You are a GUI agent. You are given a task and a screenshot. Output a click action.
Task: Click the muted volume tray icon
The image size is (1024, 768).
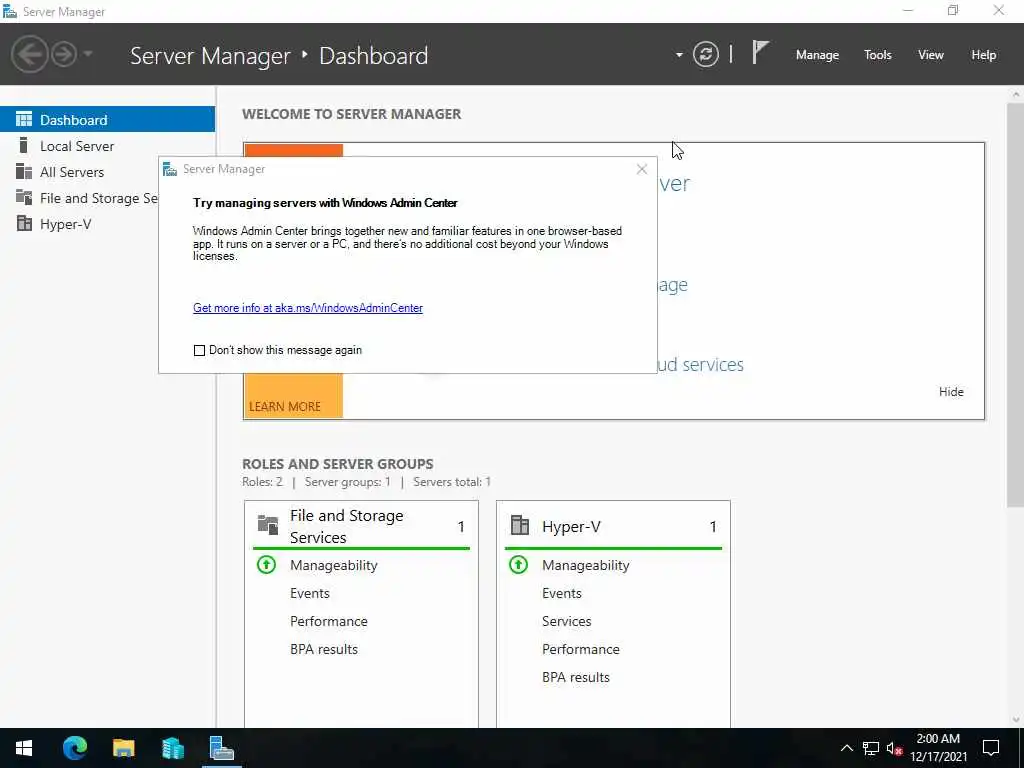tap(894, 748)
